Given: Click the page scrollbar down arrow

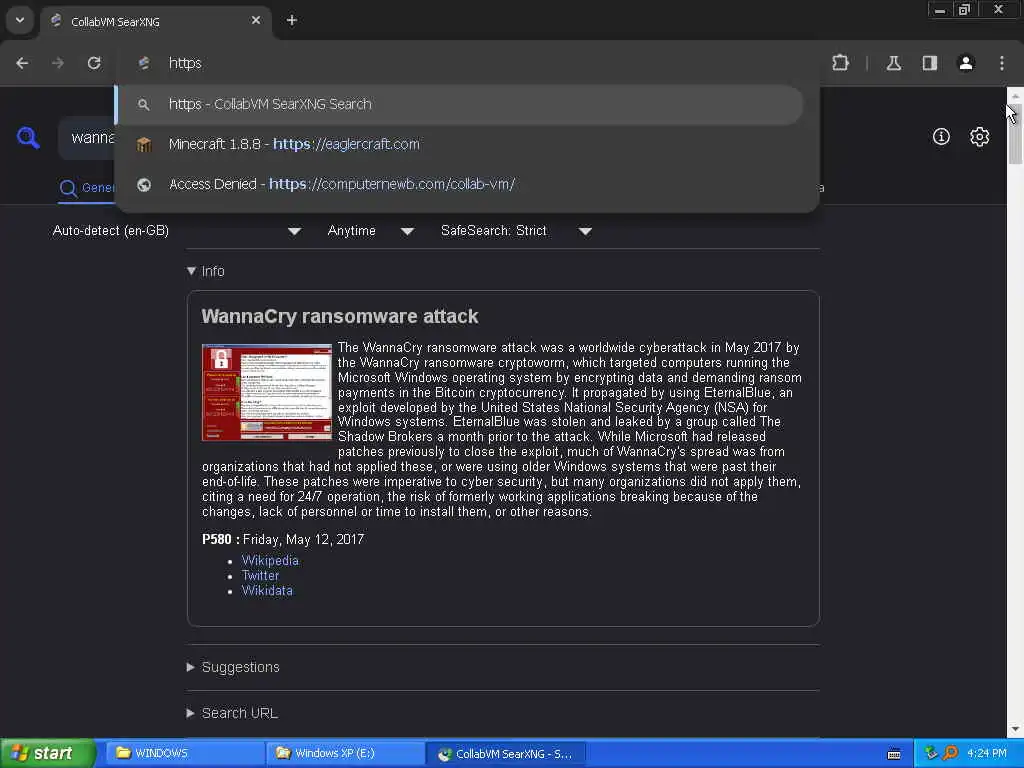Looking at the screenshot, I should pos(1015,729).
